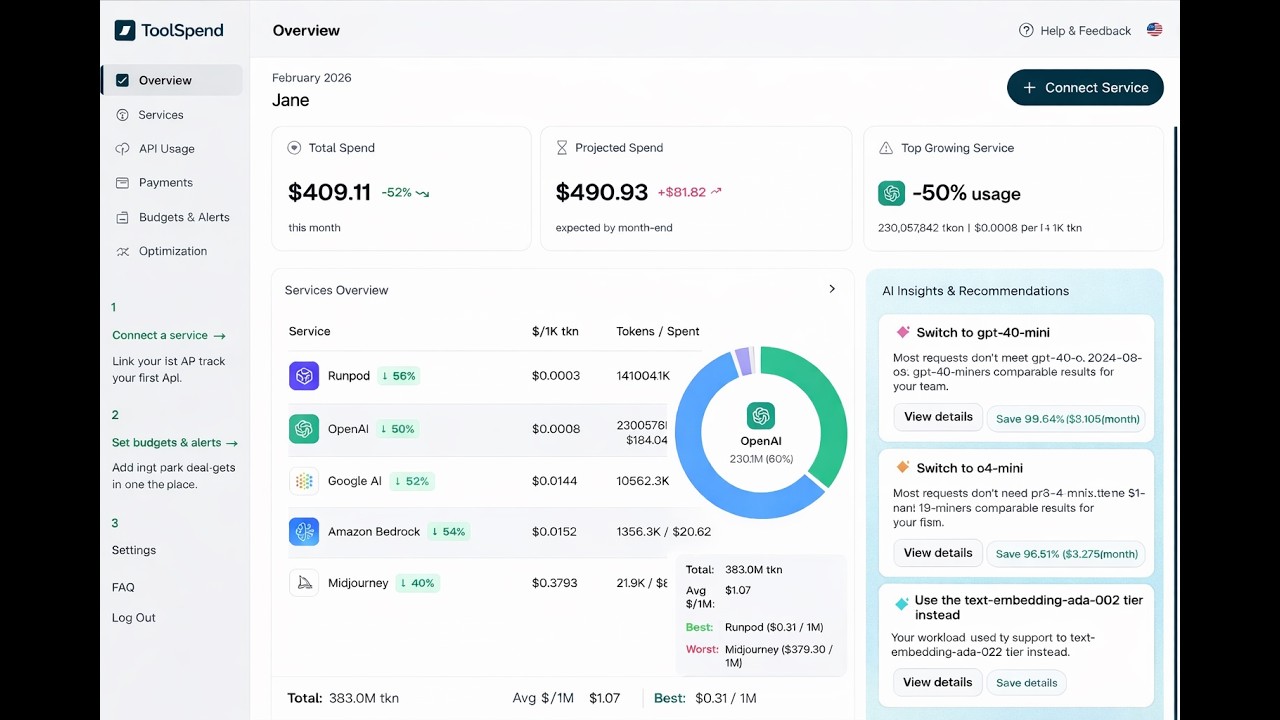The height and width of the screenshot is (720, 1280).
Task: Click the Top Growing Service warning icon
Action: (885, 148)
